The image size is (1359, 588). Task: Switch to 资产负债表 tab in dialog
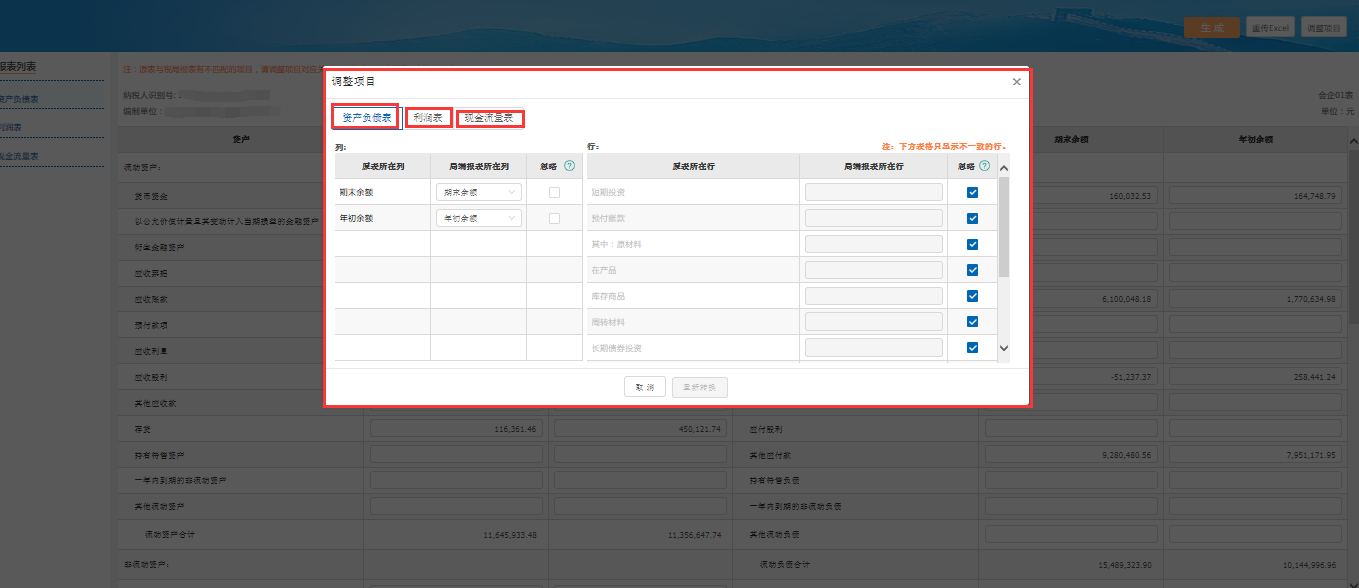tap(366, 118)
